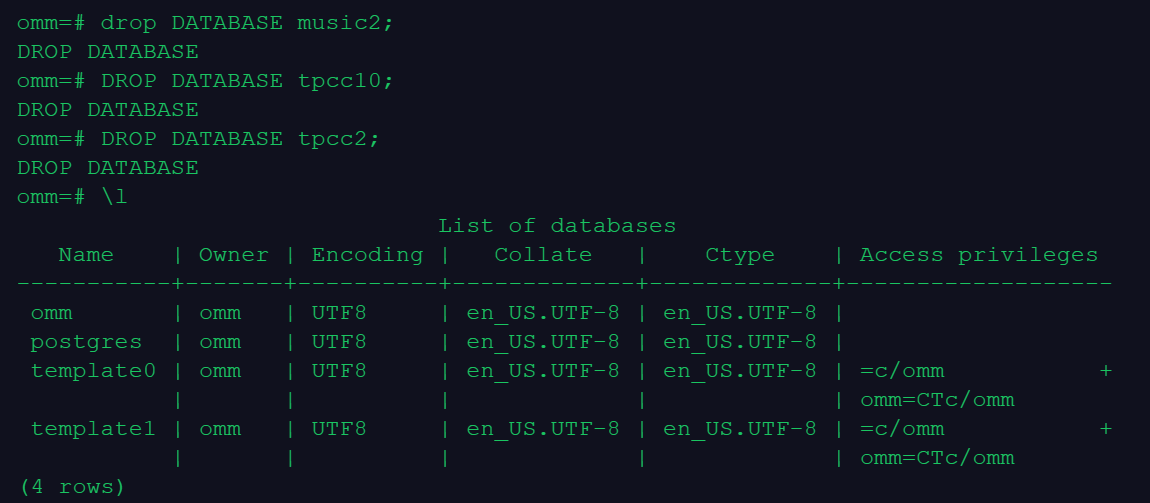Viewport: 1150px width, 503px height.
Task: Click the 'List of databases' table title
Action: pyautogui.click(x=557, y=226)
